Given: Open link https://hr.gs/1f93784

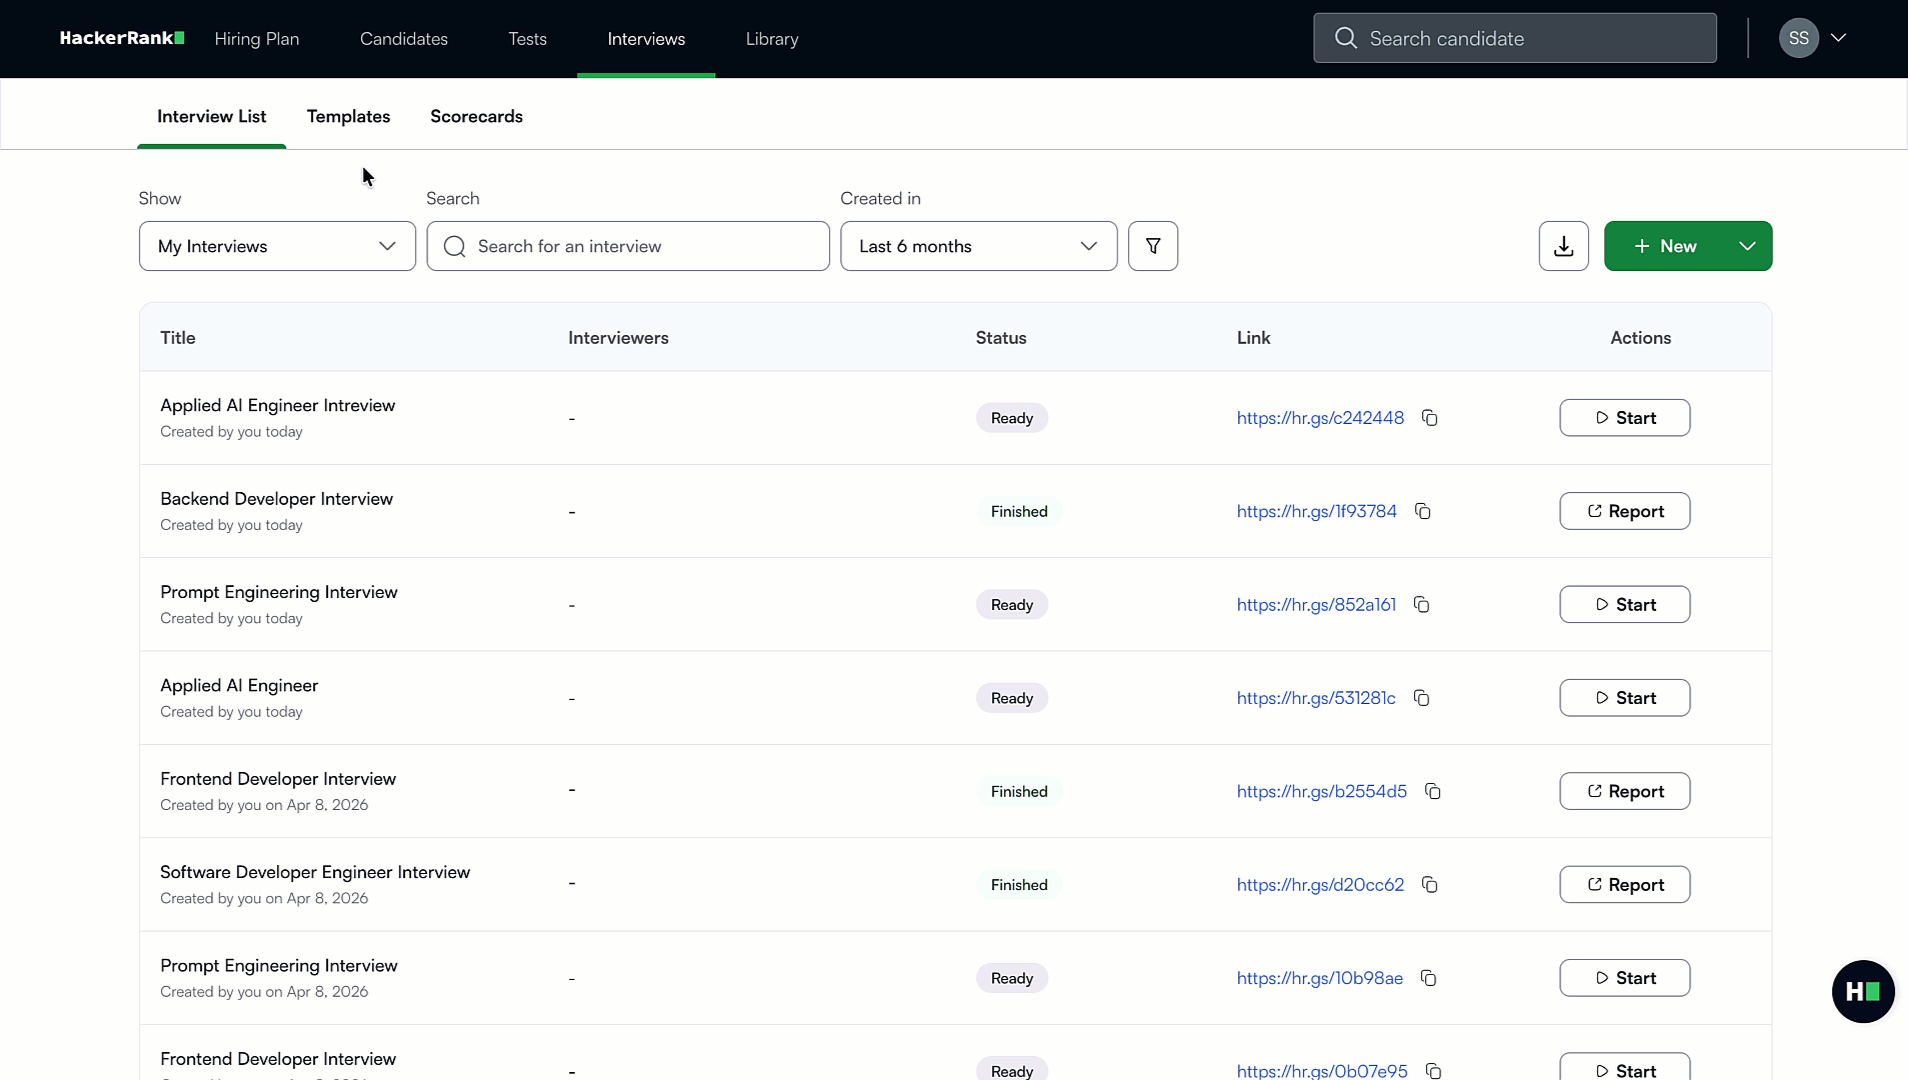Looking at the screenshot, I should pos(1314,511).
